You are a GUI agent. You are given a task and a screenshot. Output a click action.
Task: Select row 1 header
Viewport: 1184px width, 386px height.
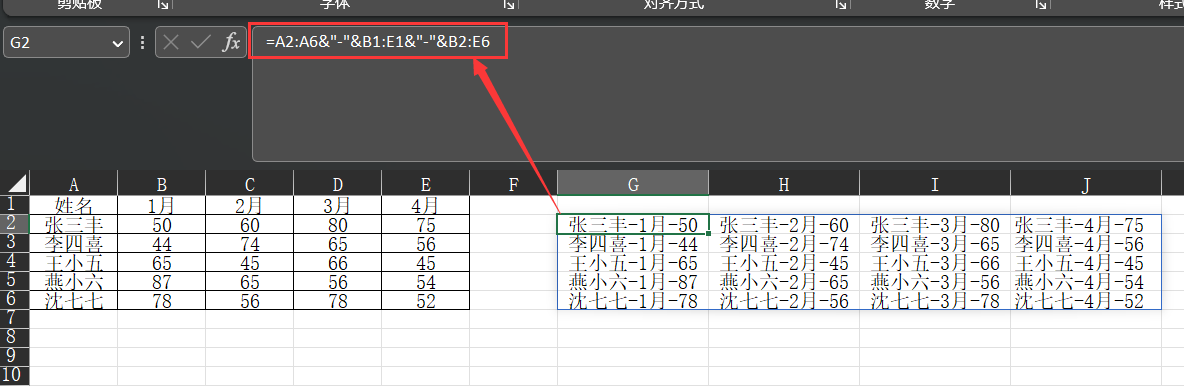[15, 205]
